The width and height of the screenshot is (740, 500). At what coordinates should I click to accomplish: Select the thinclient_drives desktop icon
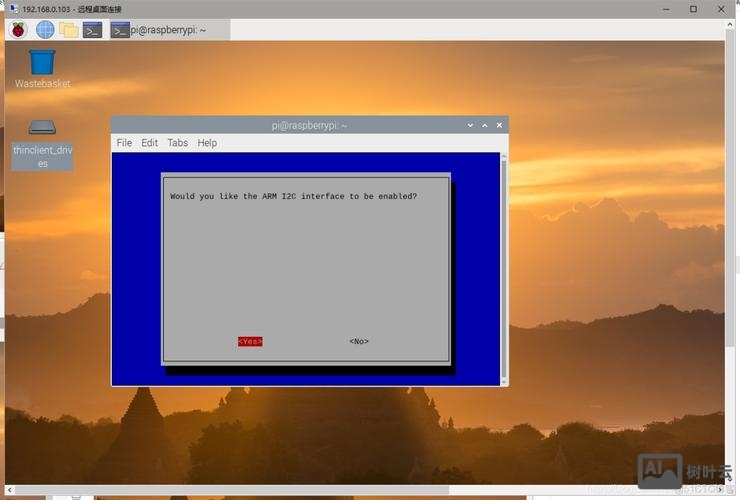[x=42, y=142]
